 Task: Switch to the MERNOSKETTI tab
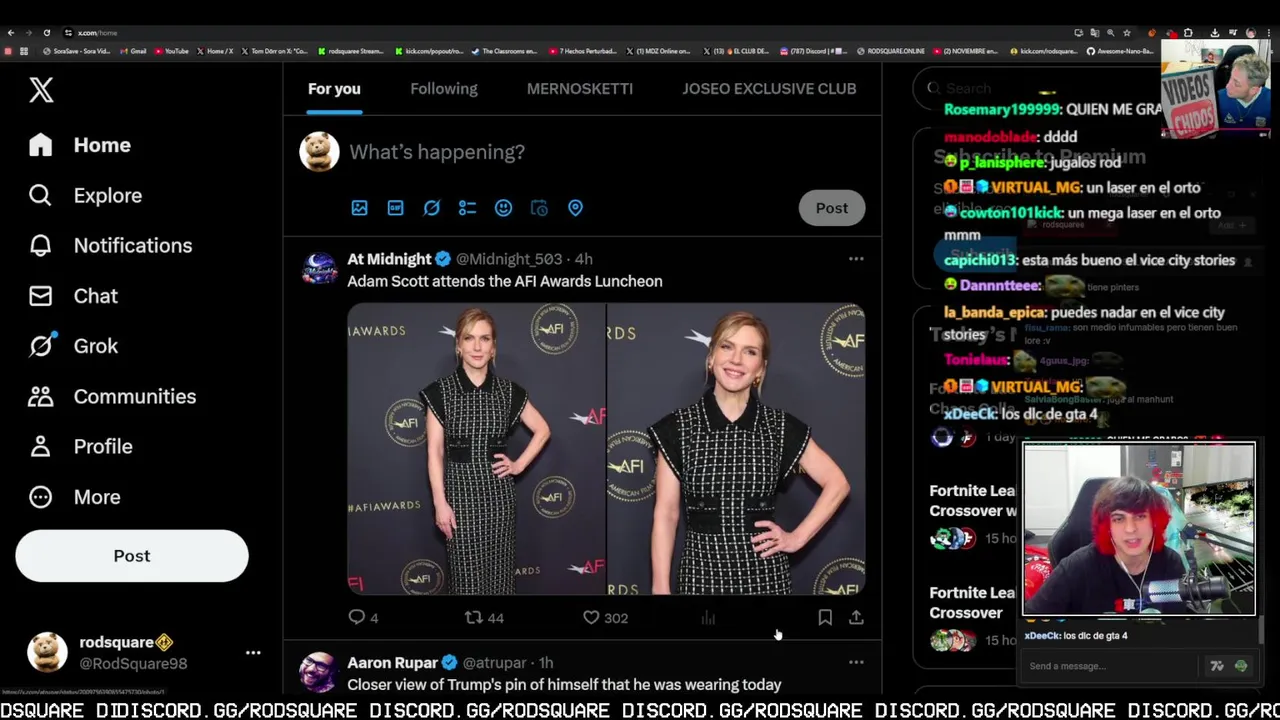(x=580, y=89)
